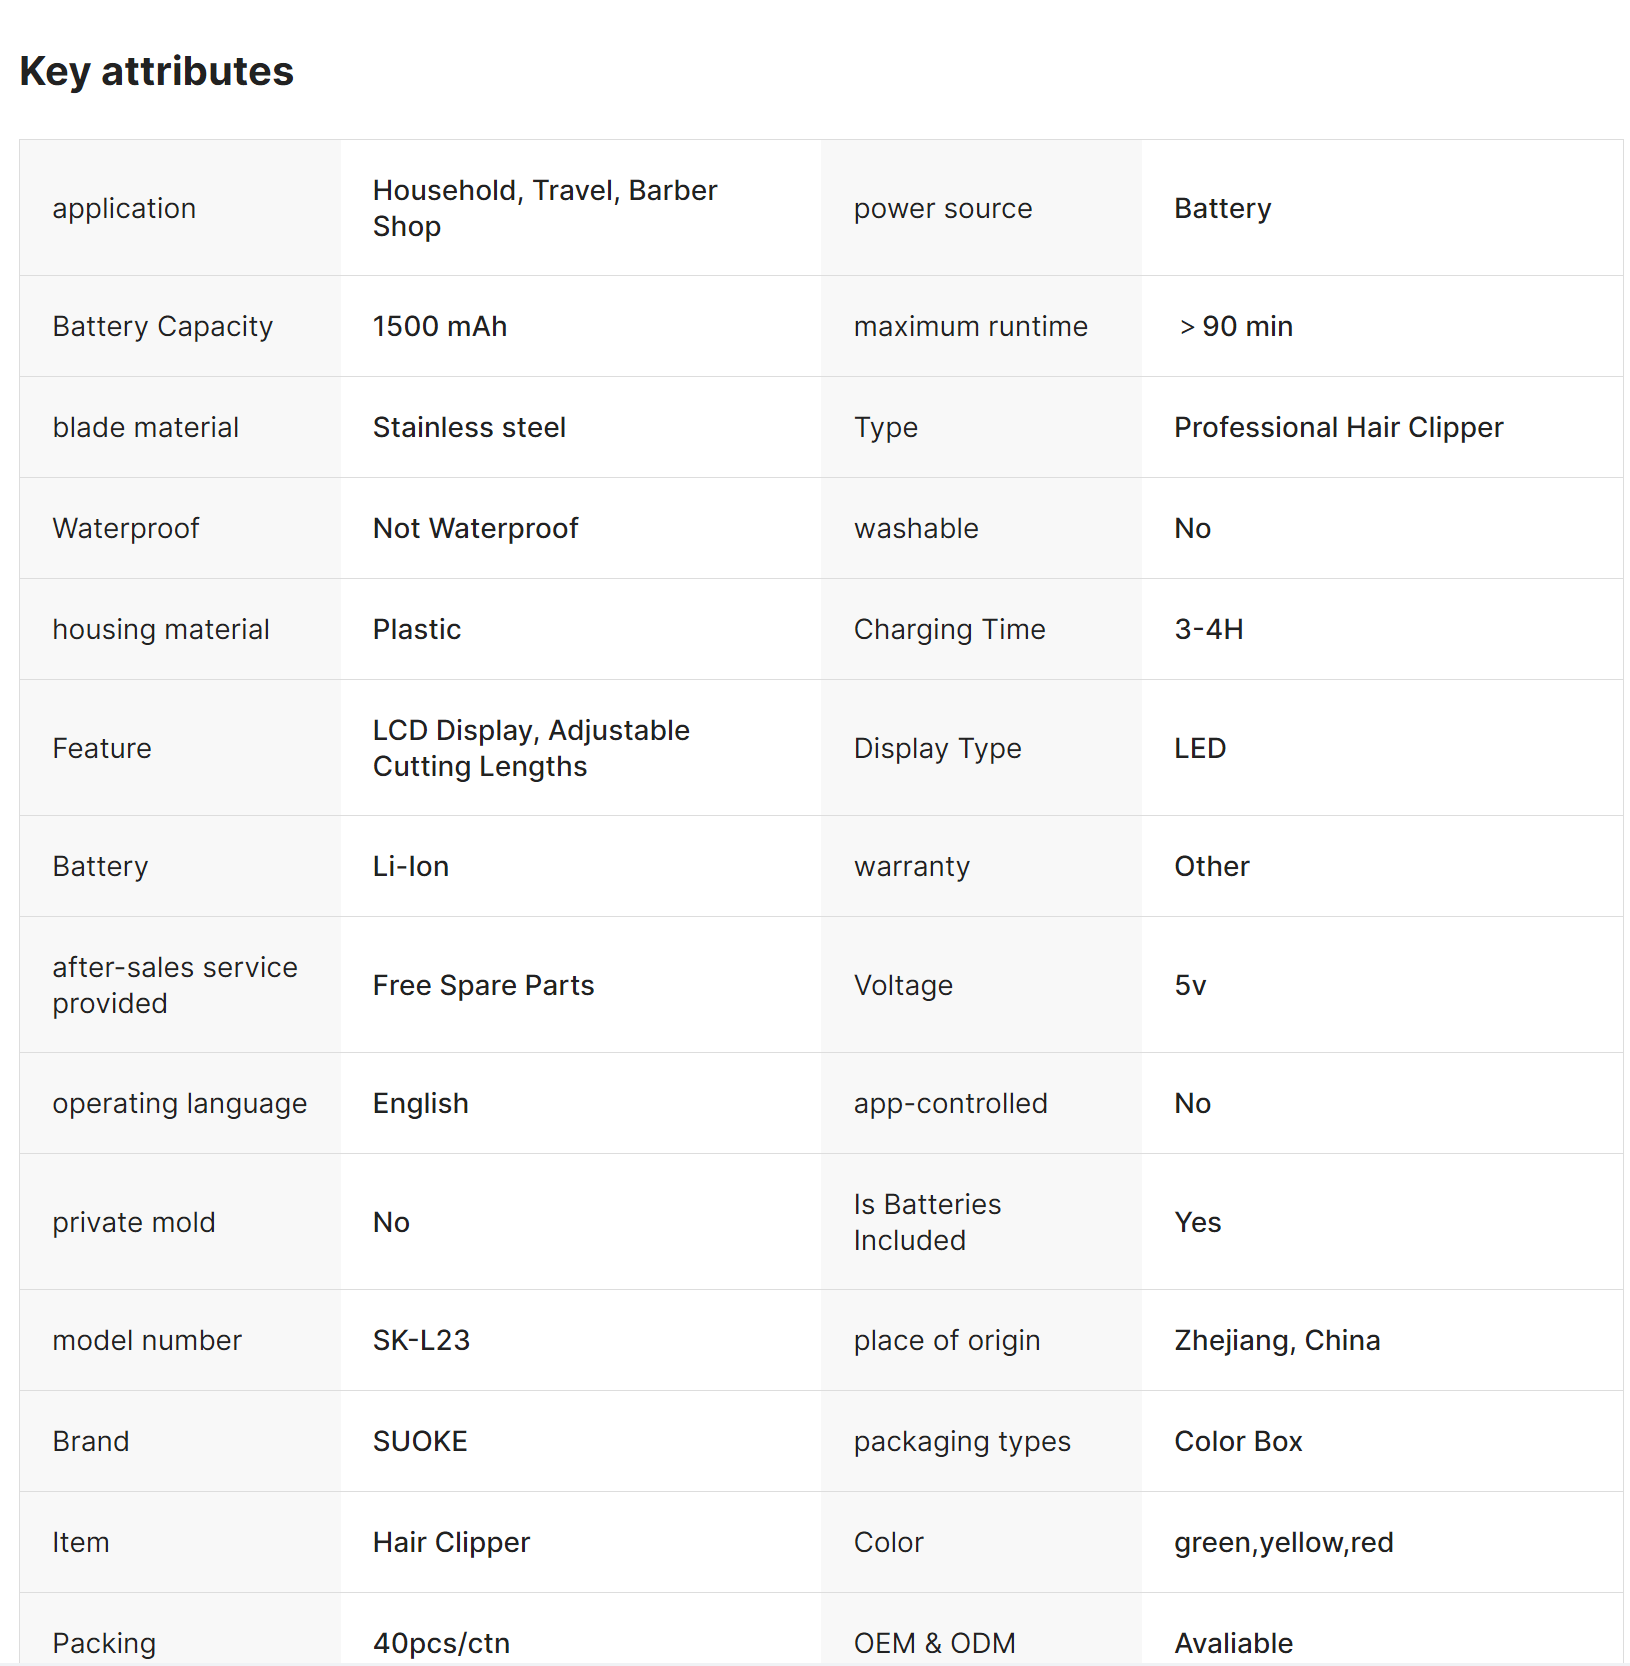Click the 1500 mAh battery capacity value
1630x1666 pixels.
coord(440,326)
